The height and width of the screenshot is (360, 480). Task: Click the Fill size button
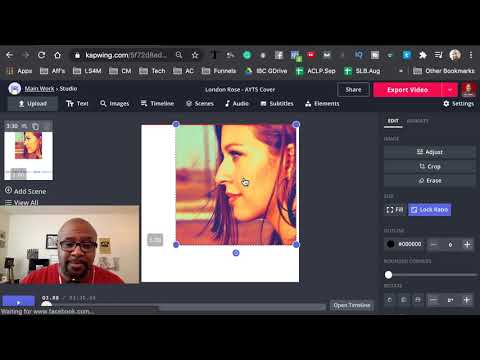395,210
